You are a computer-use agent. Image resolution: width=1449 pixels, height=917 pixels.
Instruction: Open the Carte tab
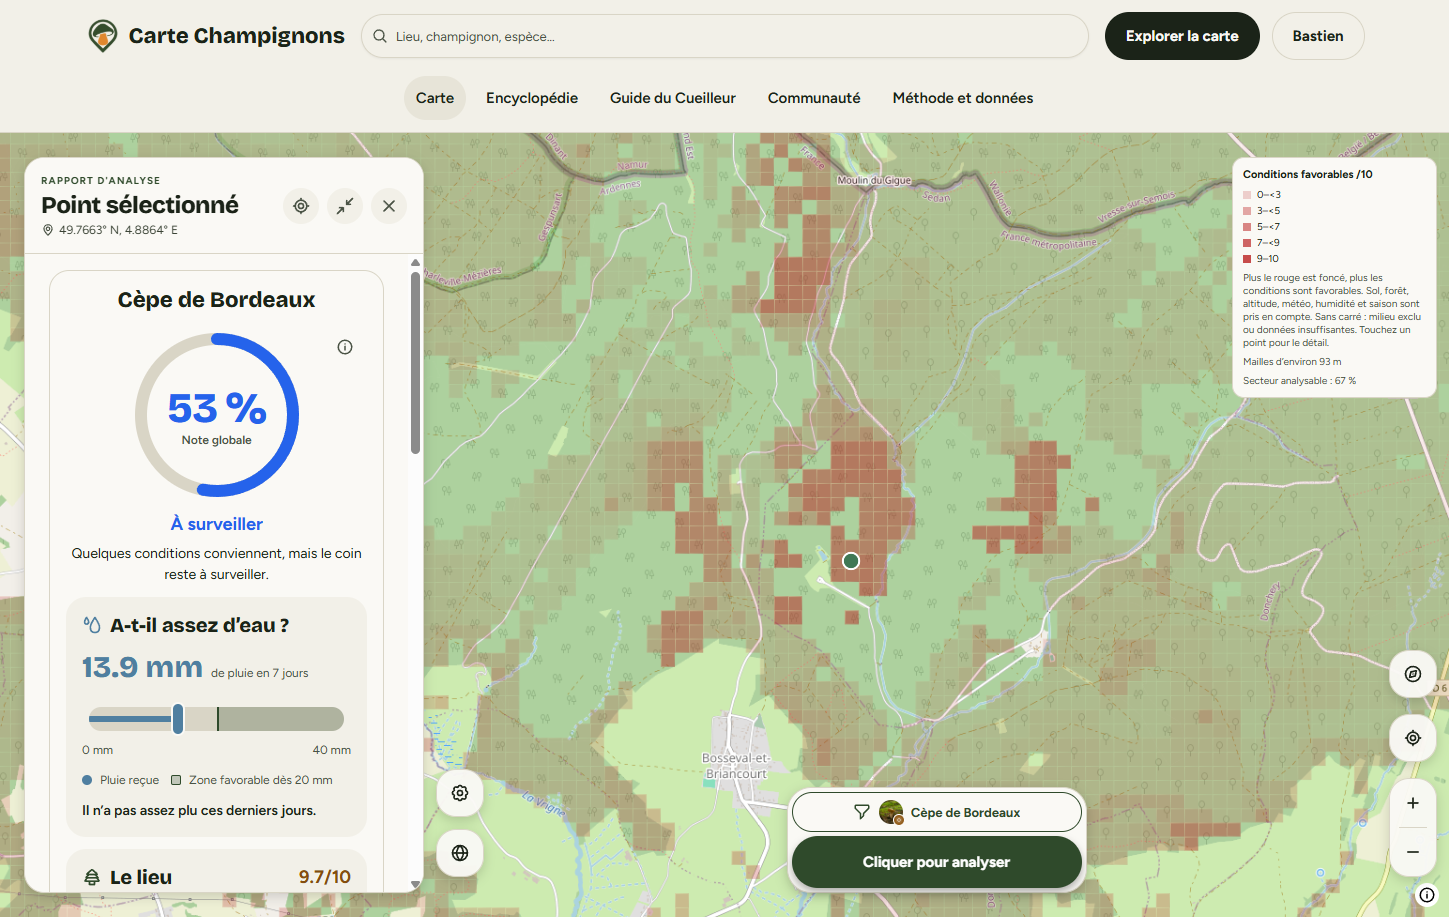coord(435,98)
